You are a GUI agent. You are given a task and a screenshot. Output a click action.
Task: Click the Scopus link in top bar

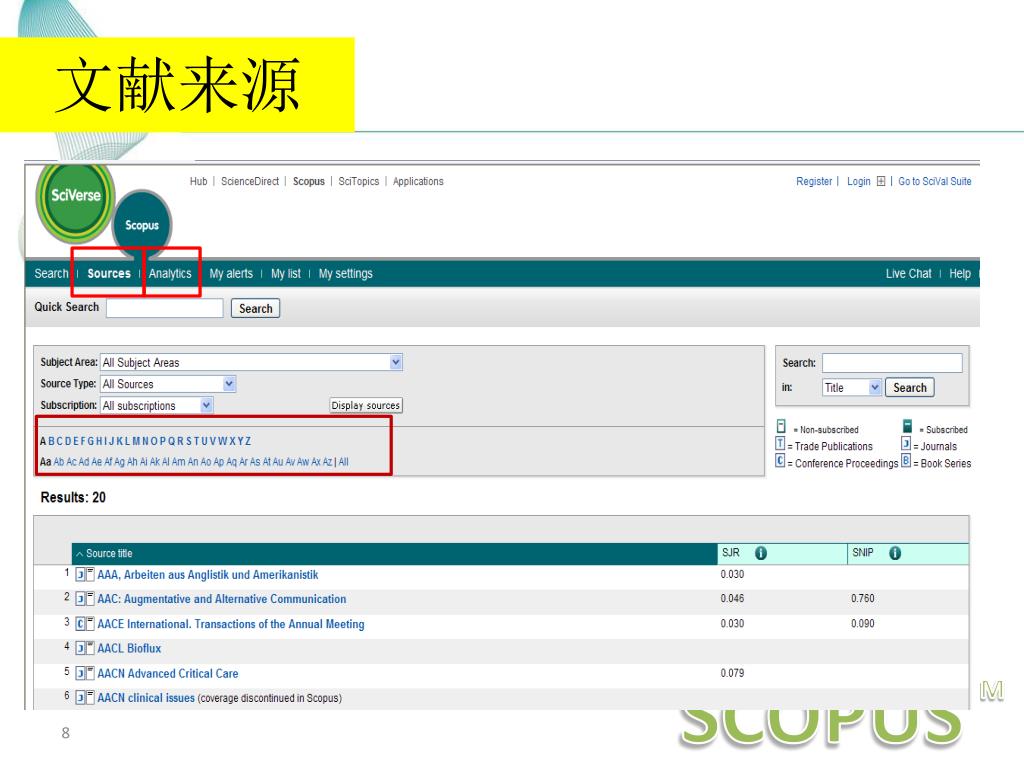pos(308,182)
